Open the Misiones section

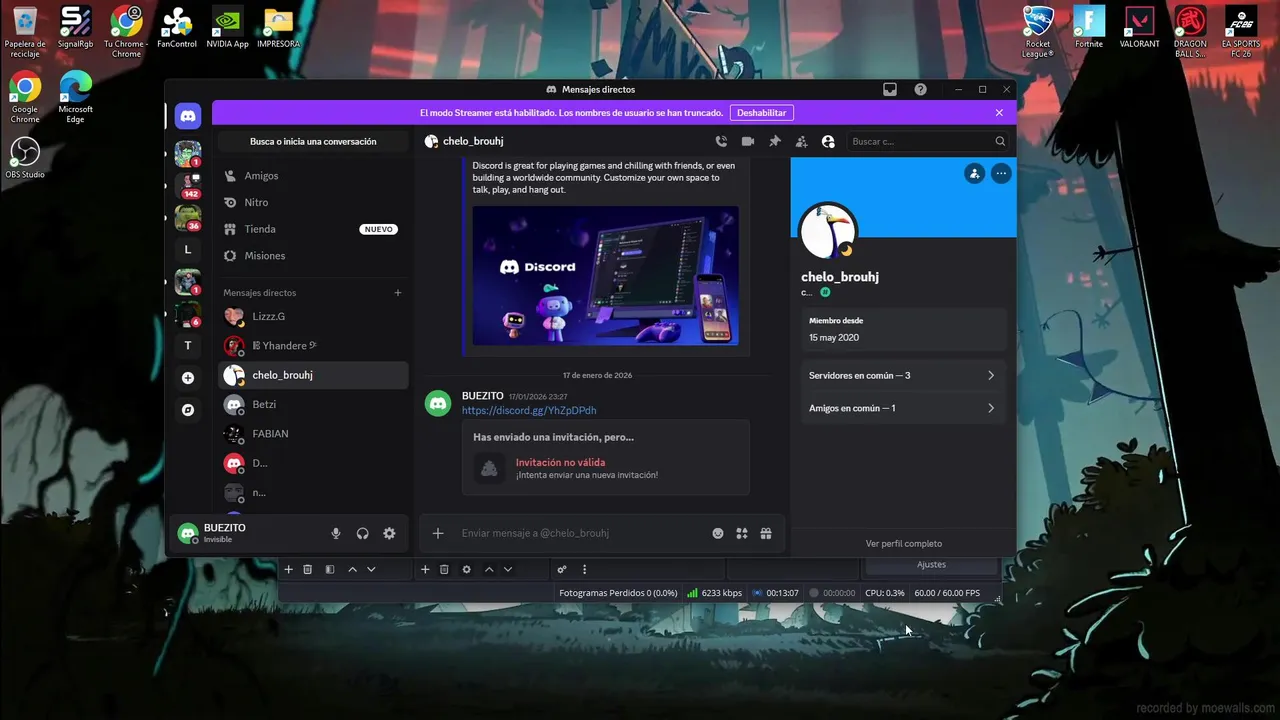click(313, 256)
